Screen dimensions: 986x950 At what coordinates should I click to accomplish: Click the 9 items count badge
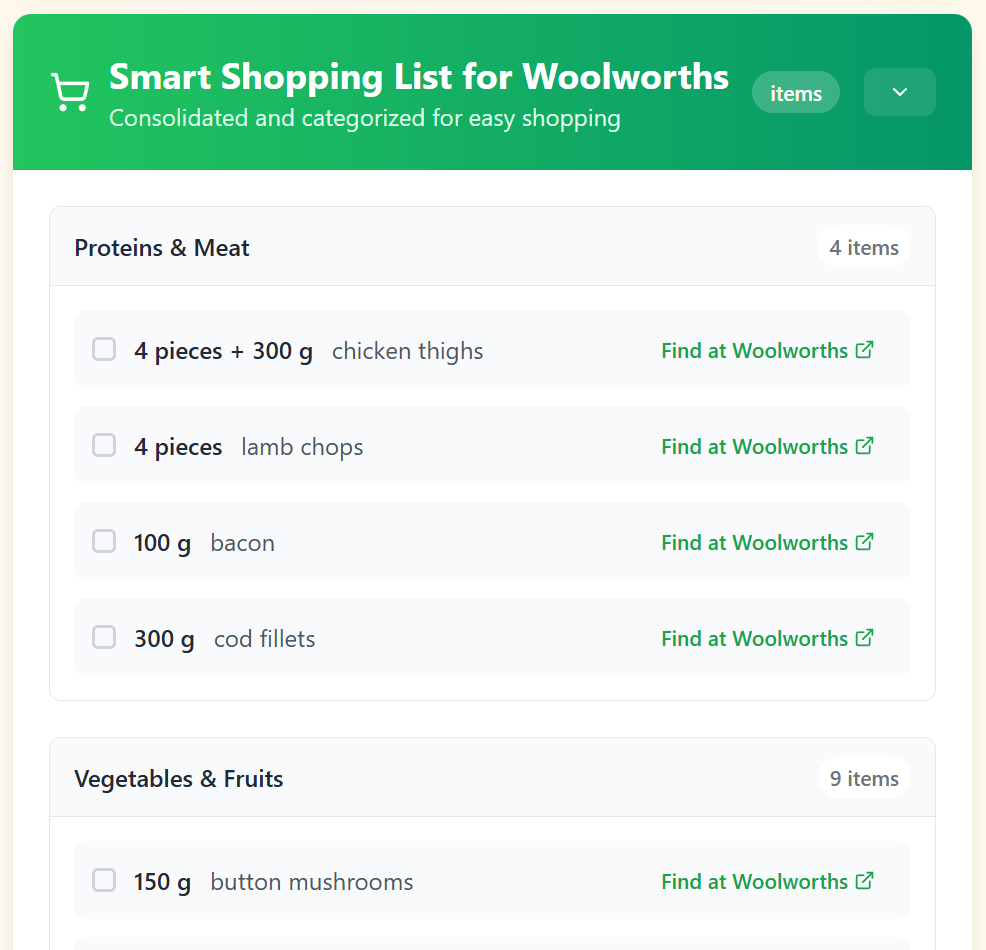[864, 778]
